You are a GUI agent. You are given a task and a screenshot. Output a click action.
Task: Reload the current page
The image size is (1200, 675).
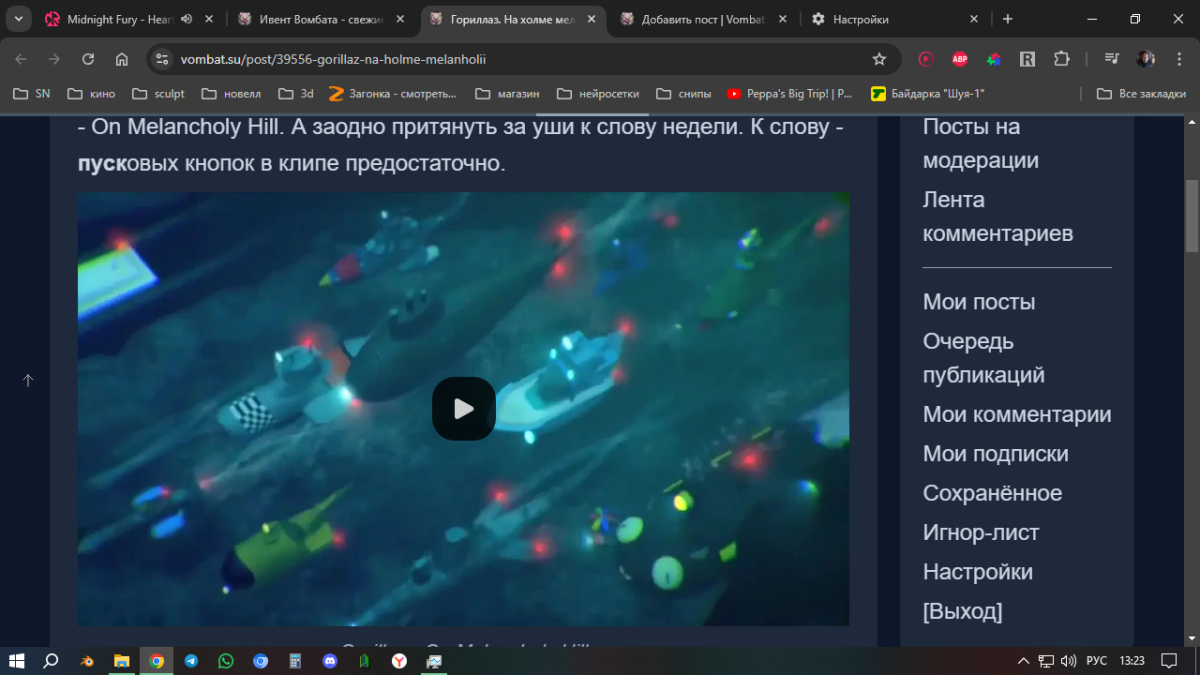click(x=88, y=59)
